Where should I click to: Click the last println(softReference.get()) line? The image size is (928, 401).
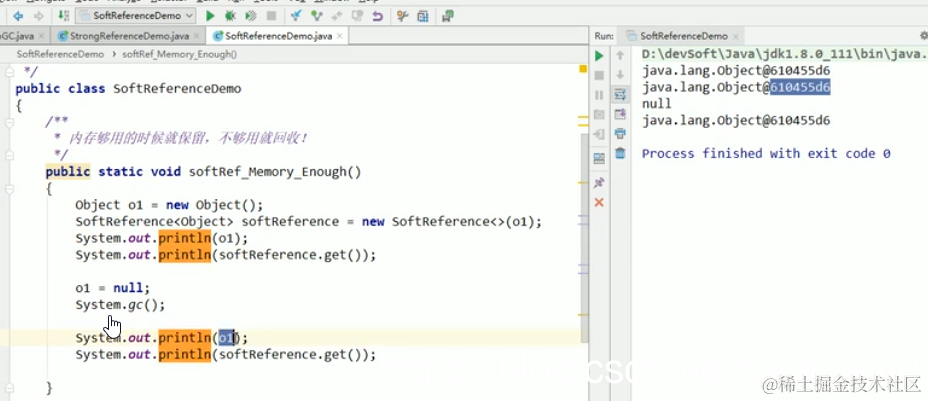(x=226, y=355)
